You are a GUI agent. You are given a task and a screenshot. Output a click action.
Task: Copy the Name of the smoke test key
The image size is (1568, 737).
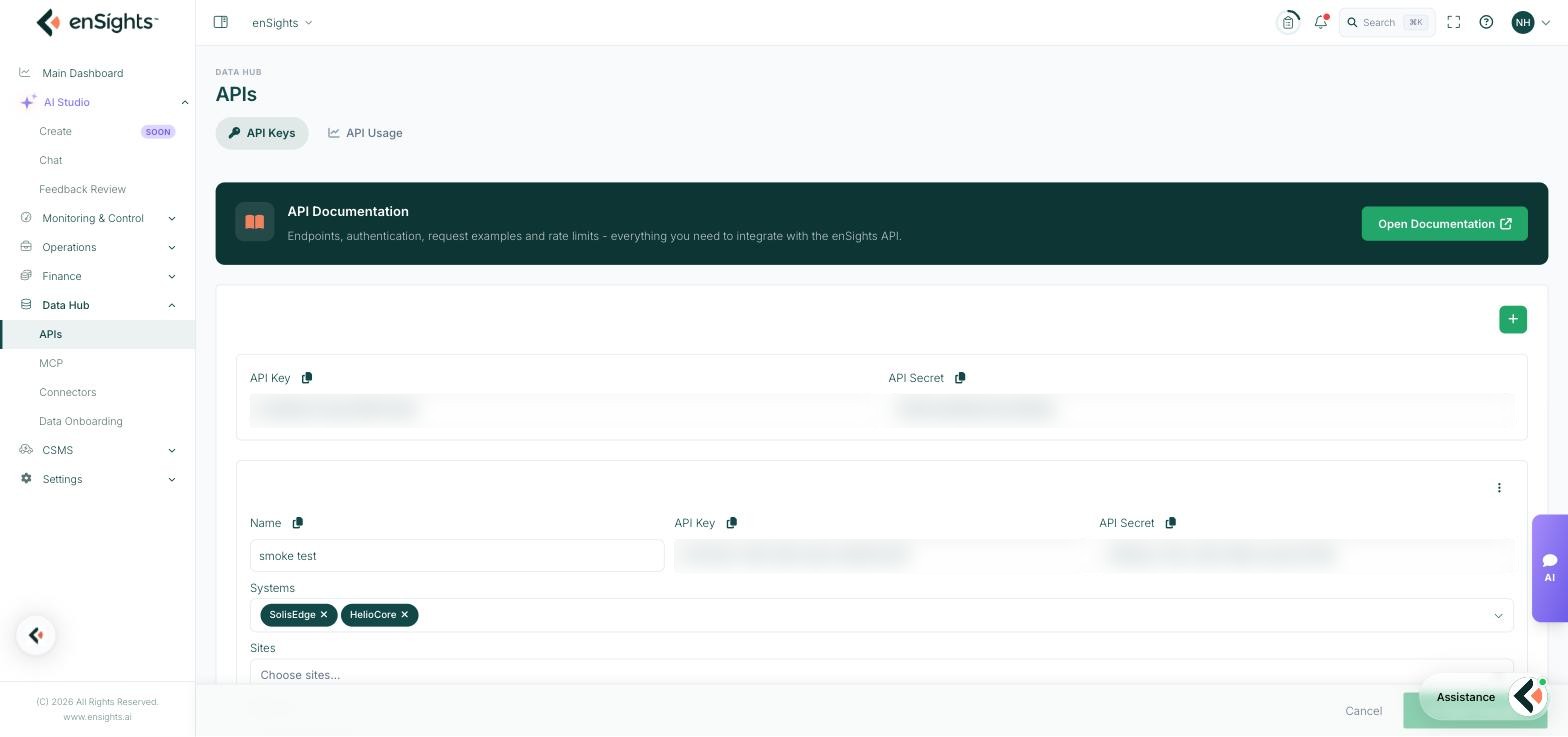click(x=297, y=523)
